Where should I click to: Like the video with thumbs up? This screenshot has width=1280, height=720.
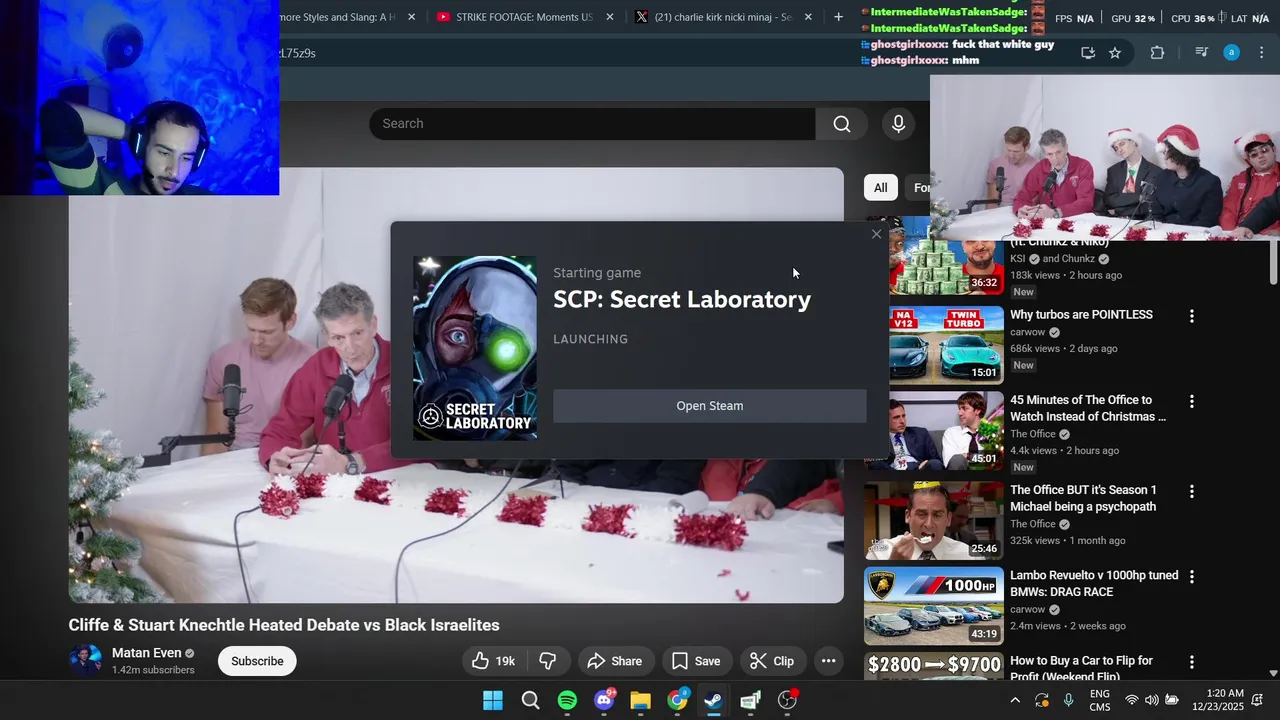[494, 661]
